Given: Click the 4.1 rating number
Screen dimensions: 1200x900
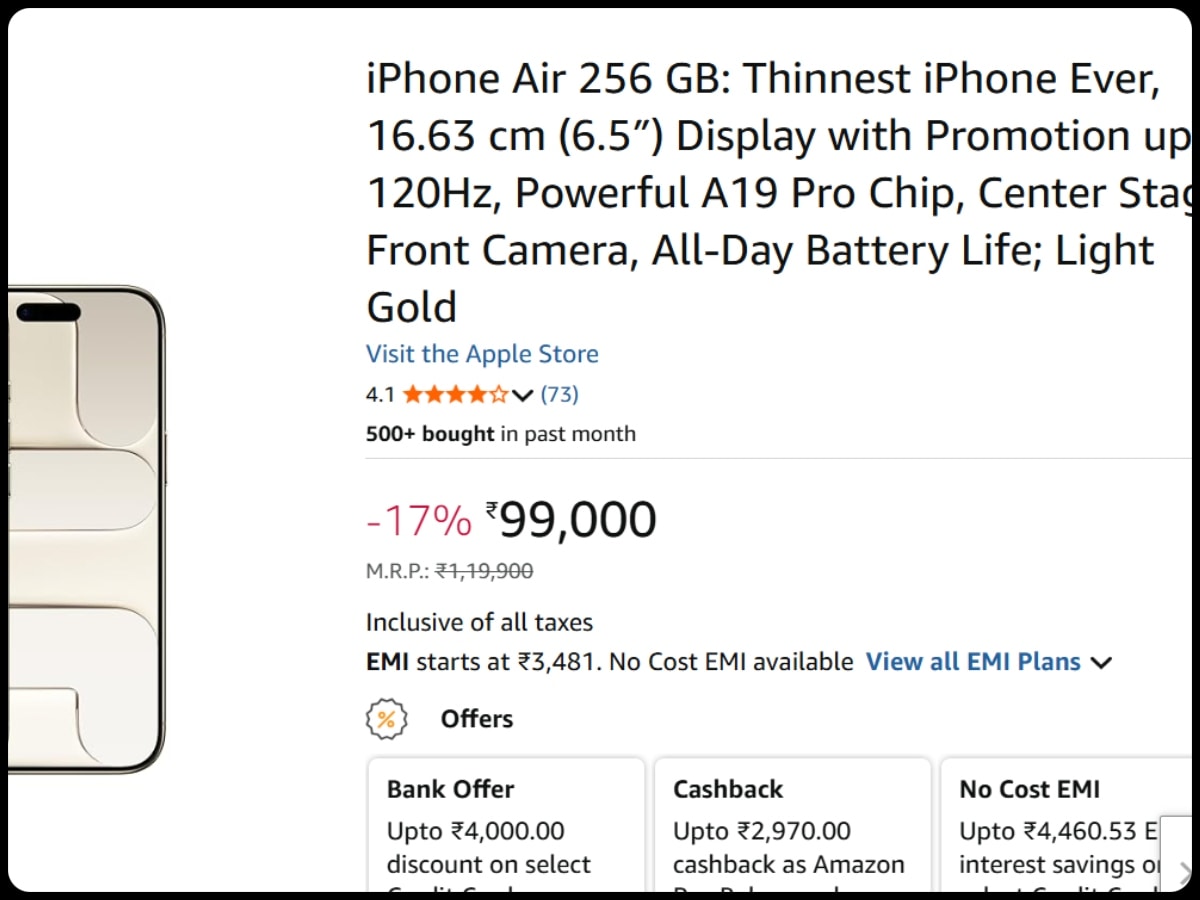Looking at the screenshot, I should pos(380,395).
